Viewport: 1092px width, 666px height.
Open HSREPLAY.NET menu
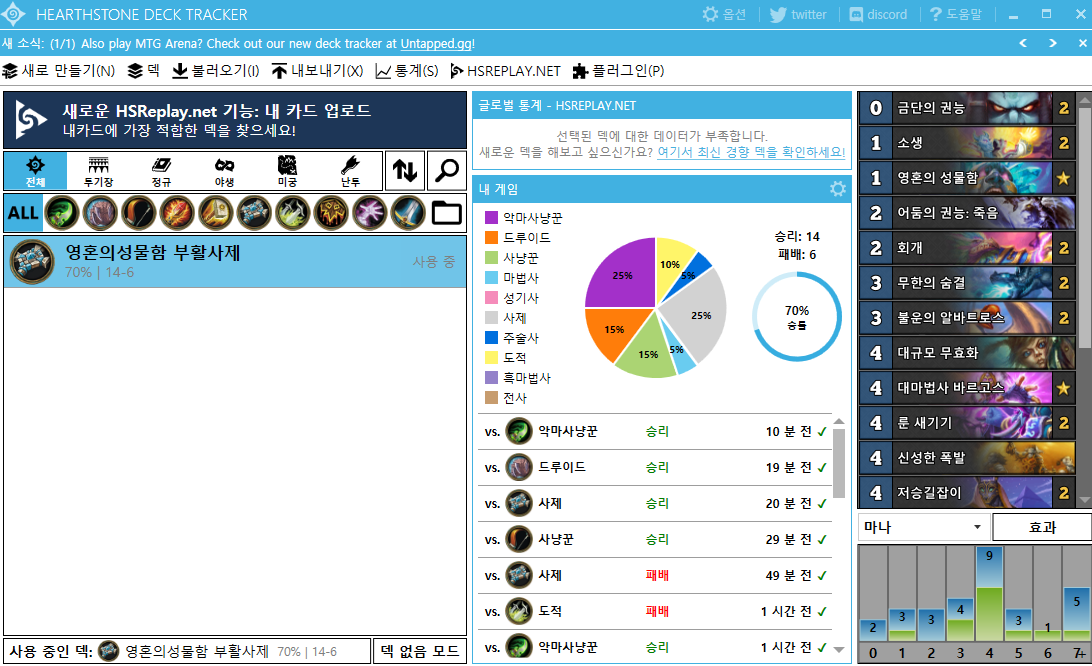coord(506,71)
